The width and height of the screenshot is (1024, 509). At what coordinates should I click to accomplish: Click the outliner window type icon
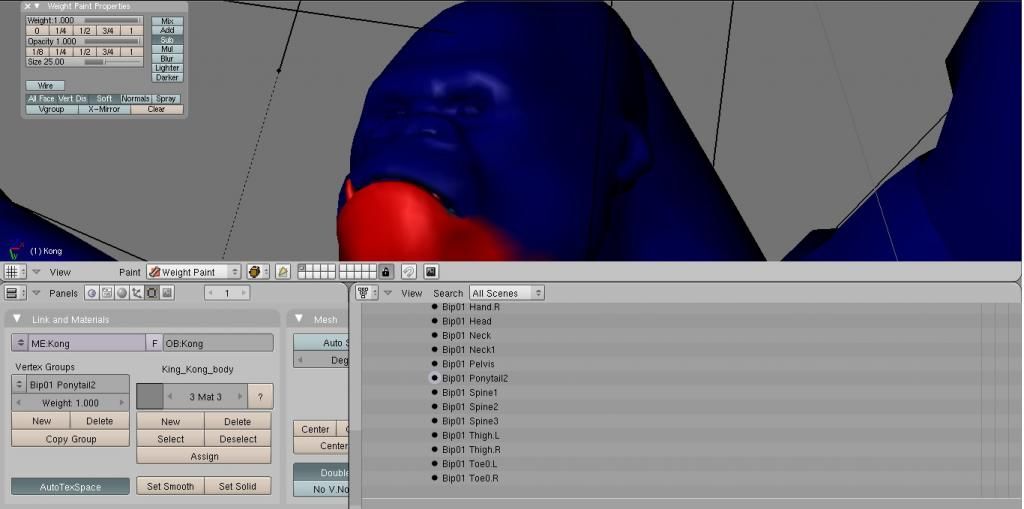365,293
